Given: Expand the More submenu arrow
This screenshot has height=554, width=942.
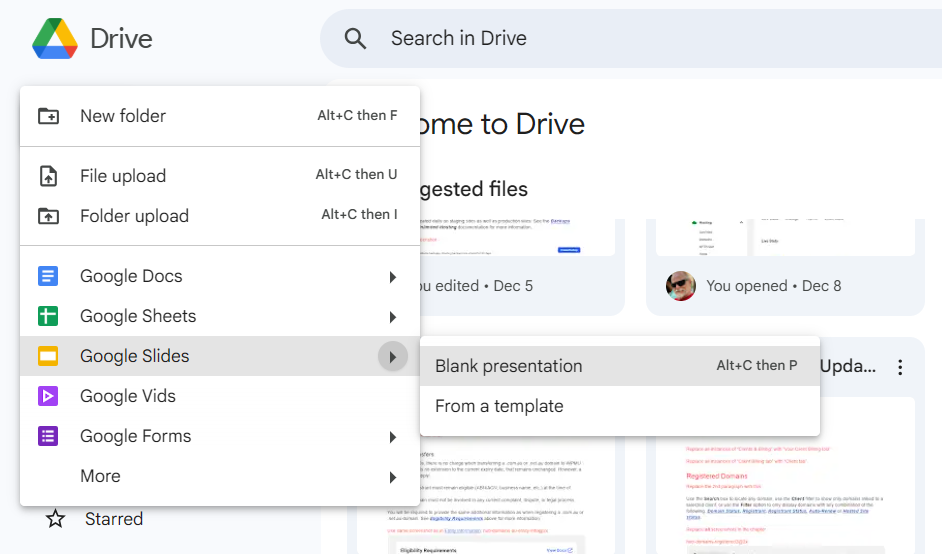Looking at the screenshot, I should point(393,478).
